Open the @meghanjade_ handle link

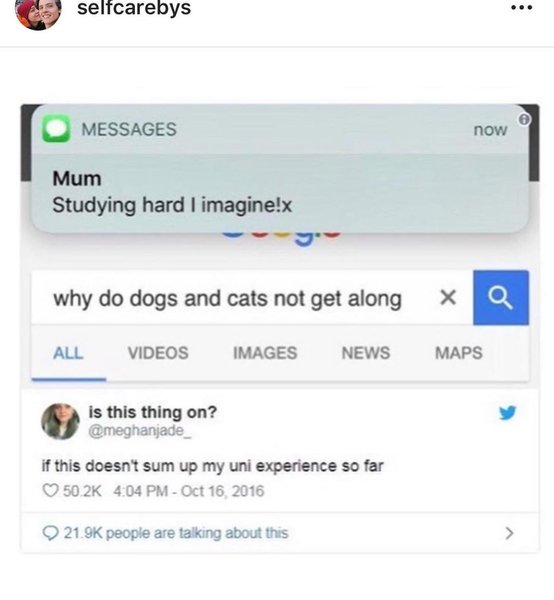pyautogui.click(x=139, y=431)
